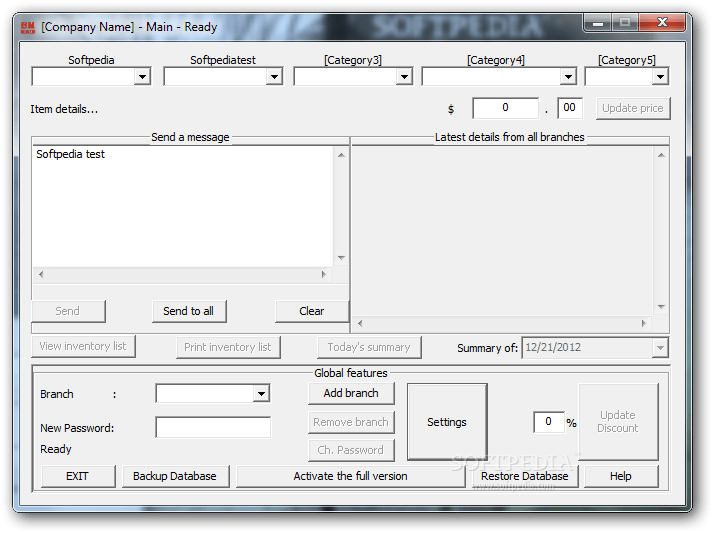The width and height of the screenshot is (713, 533).
Task: Click Latest details scroll down arrow
Action: pos(661,307)
